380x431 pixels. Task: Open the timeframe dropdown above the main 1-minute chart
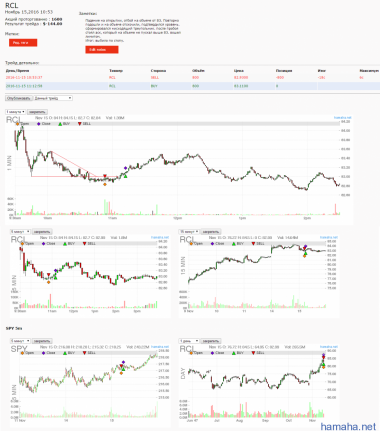tap(16, 112)
